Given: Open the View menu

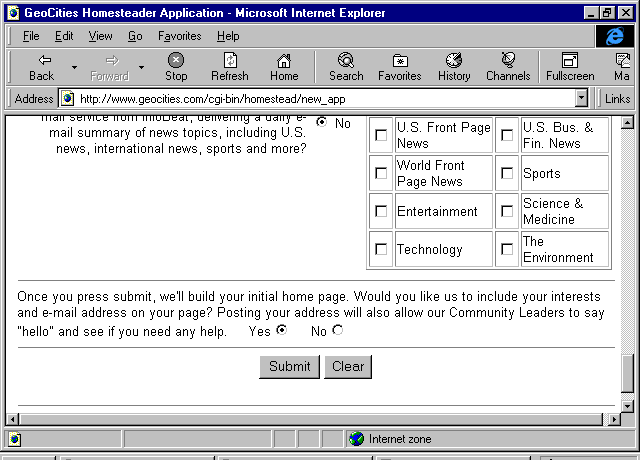Looking at the screenshot, I should pos(100,36).
